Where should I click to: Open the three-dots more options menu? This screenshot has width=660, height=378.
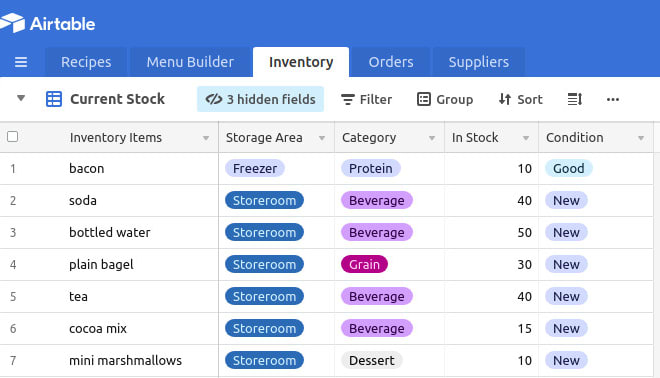(x=613, y=99)
